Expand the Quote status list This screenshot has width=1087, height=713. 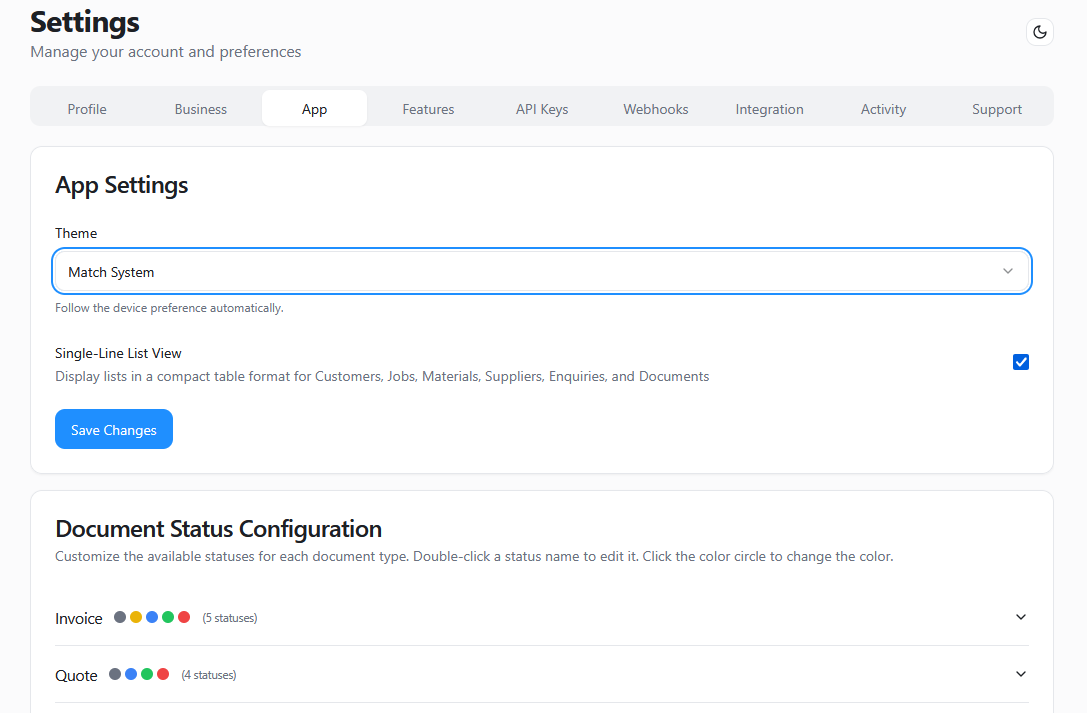(1020, 674)
